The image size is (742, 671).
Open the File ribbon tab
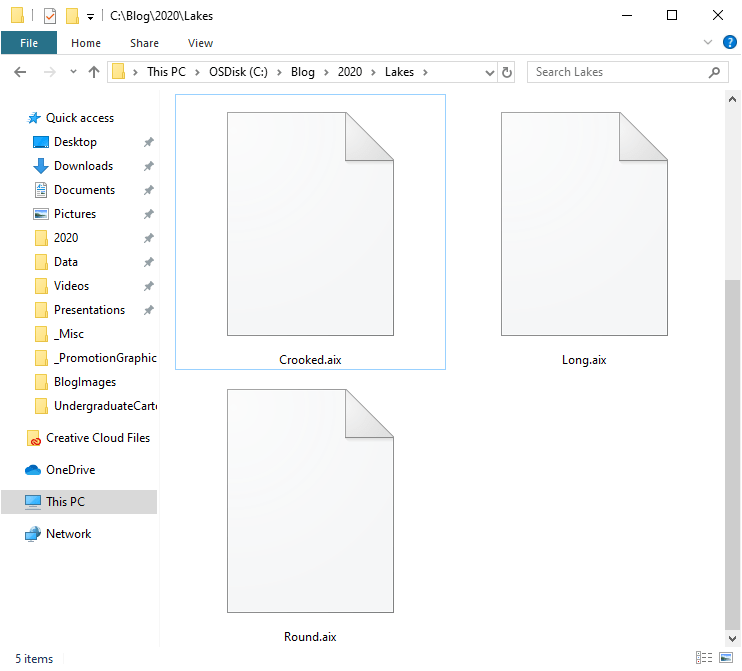(29, 43)
